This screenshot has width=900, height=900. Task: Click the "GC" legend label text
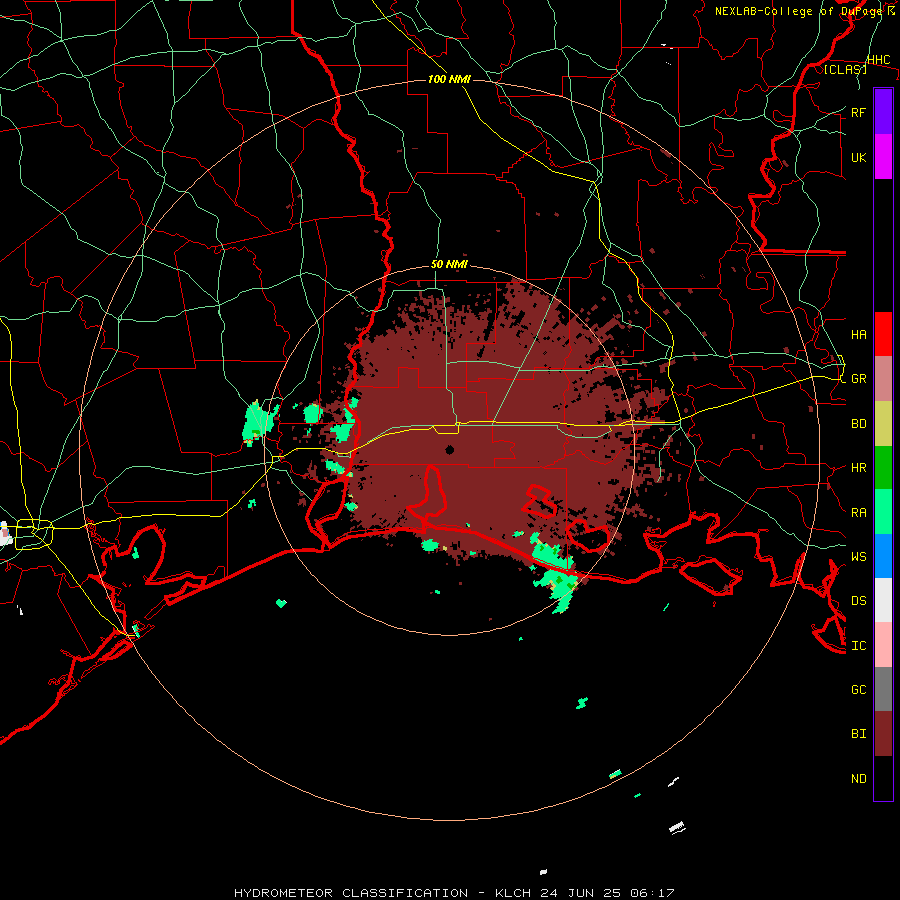click(858, 690)
